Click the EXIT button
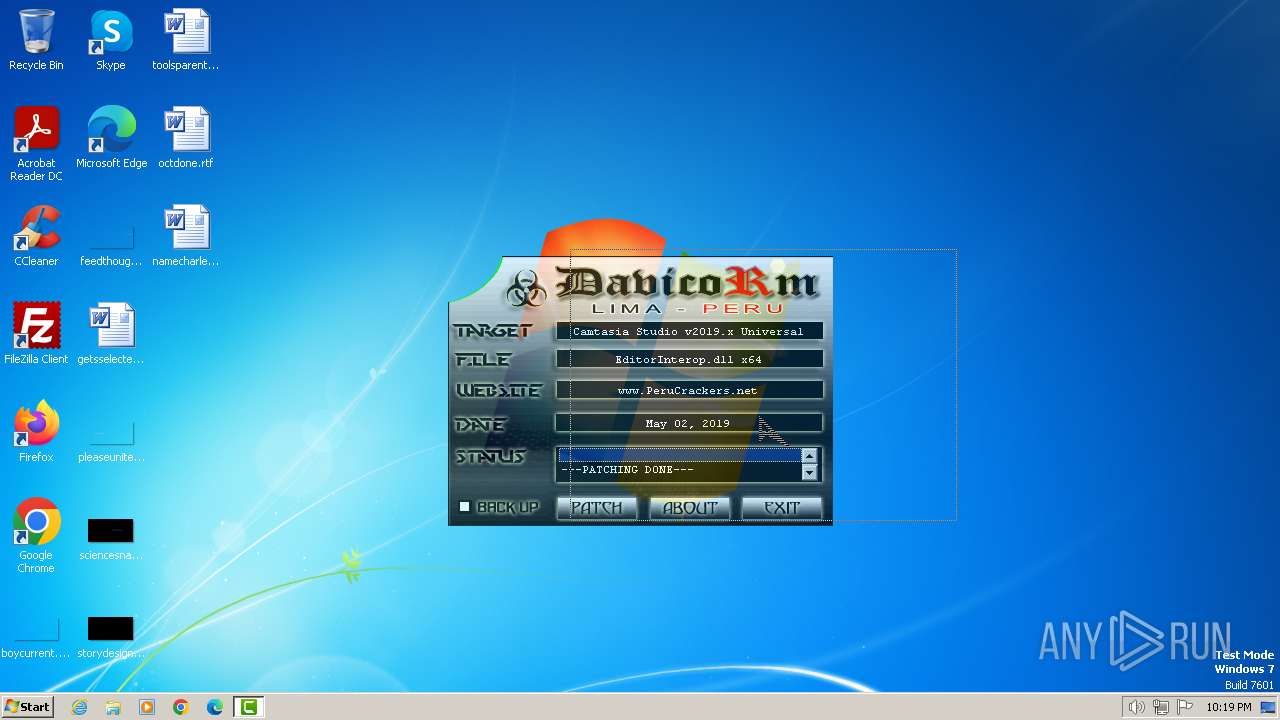The width and height of the screenshot is (1280, 720). [781, 508]
